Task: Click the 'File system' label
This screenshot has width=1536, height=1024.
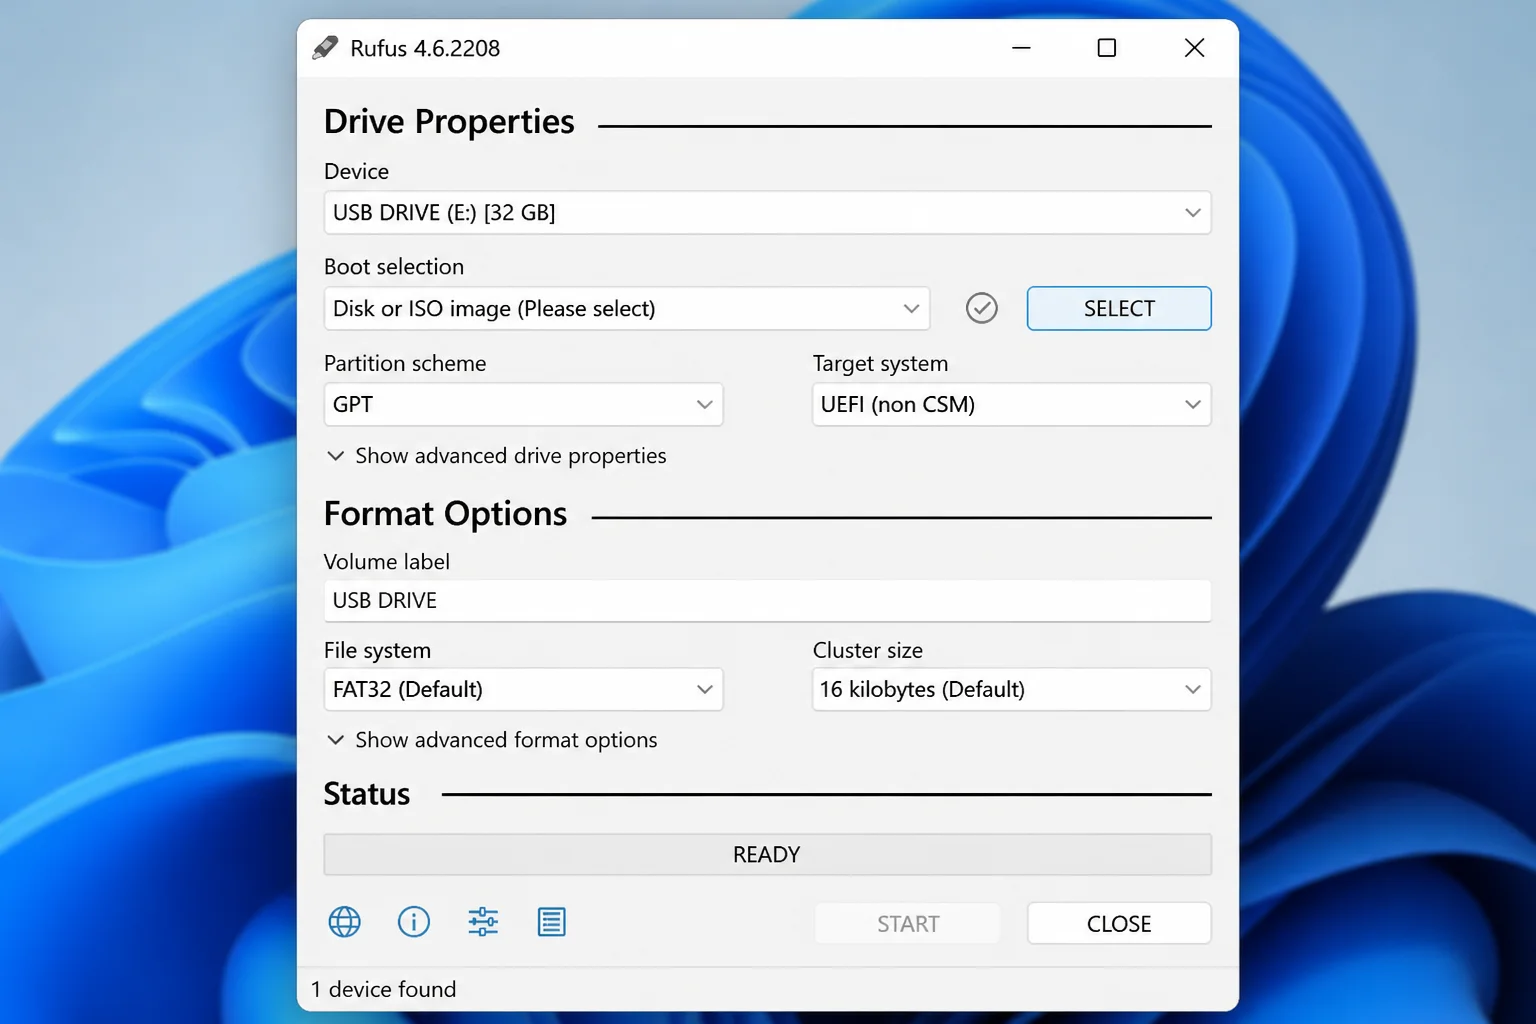Action: (377, 650)
